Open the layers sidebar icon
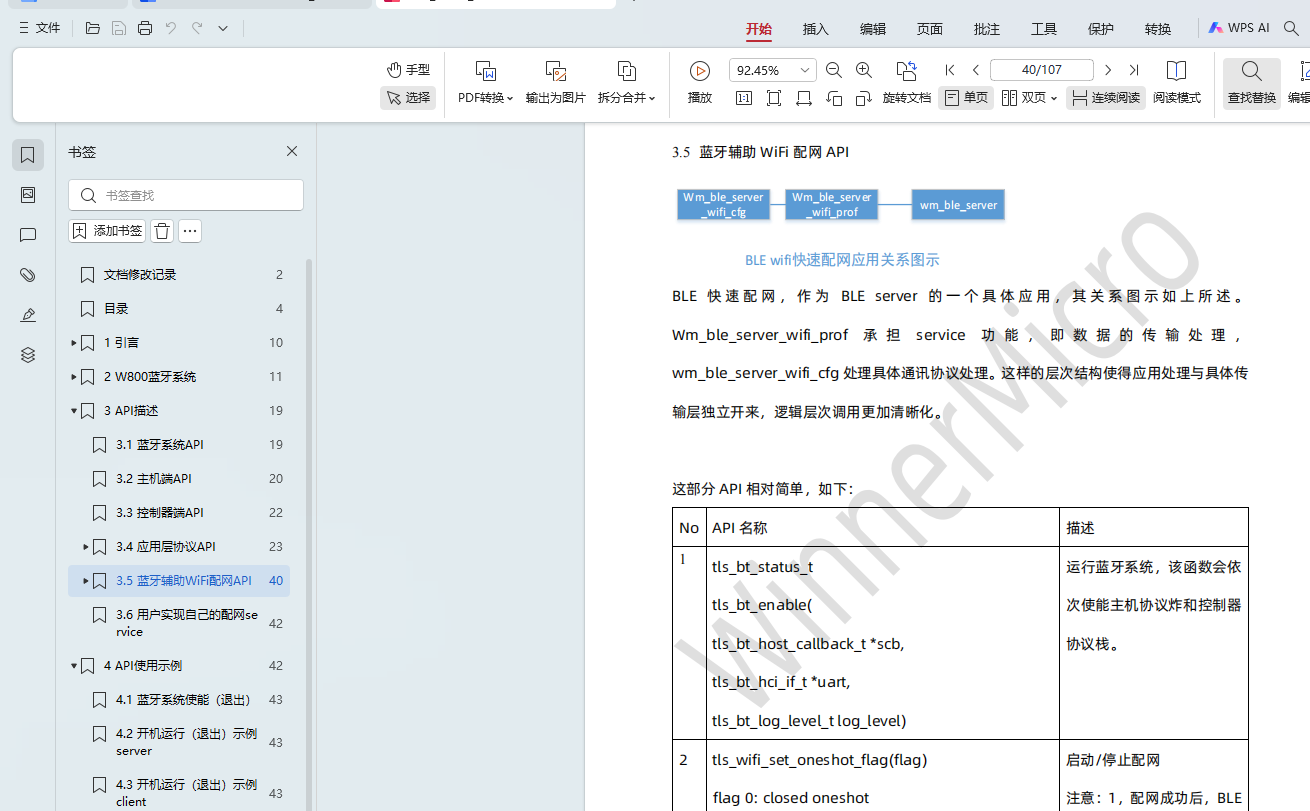Image resolution: width=1310 pixels, height=811 pixels. click(28, 355)
